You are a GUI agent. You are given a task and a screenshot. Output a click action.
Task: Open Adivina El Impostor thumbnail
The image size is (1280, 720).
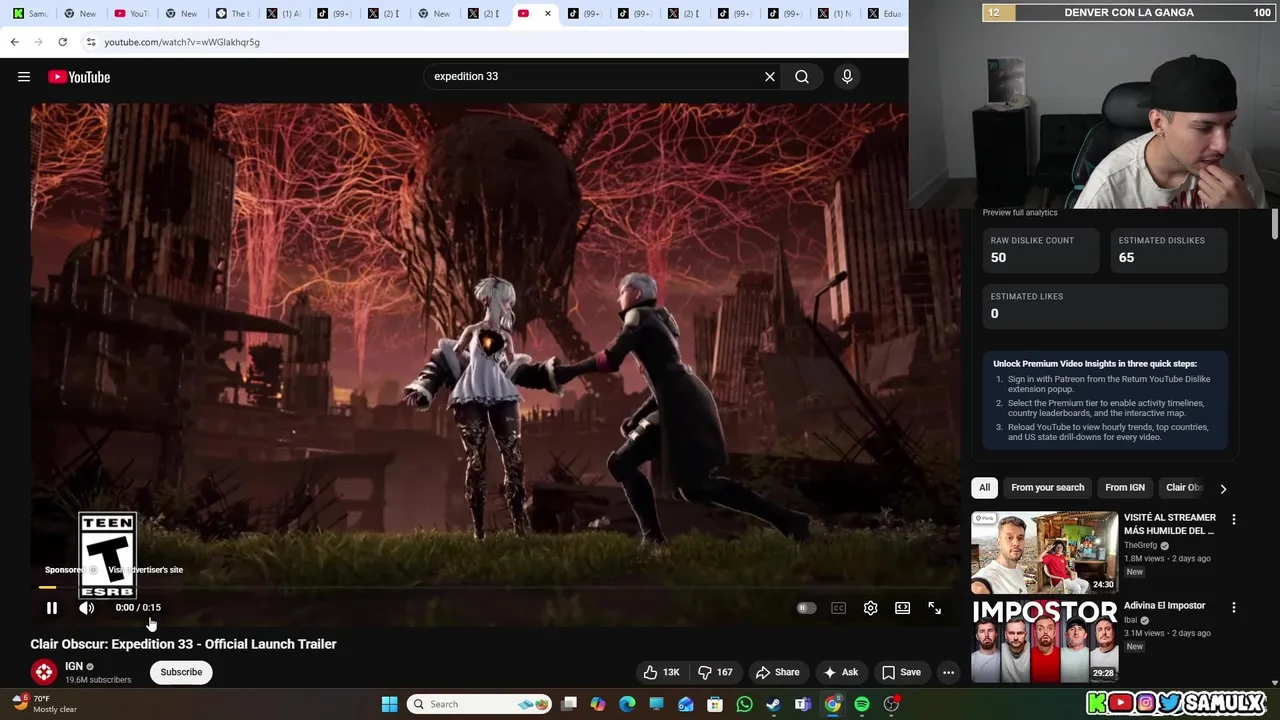point(1044,641)
